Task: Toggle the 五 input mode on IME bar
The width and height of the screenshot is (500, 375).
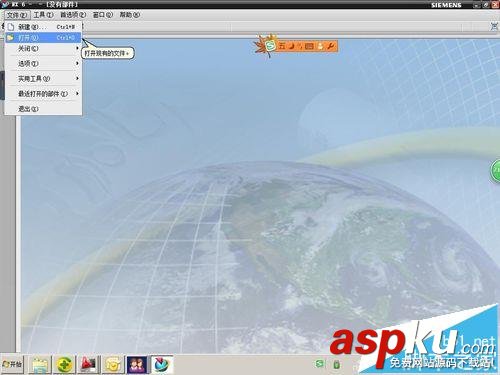Action: coord(282,46)
